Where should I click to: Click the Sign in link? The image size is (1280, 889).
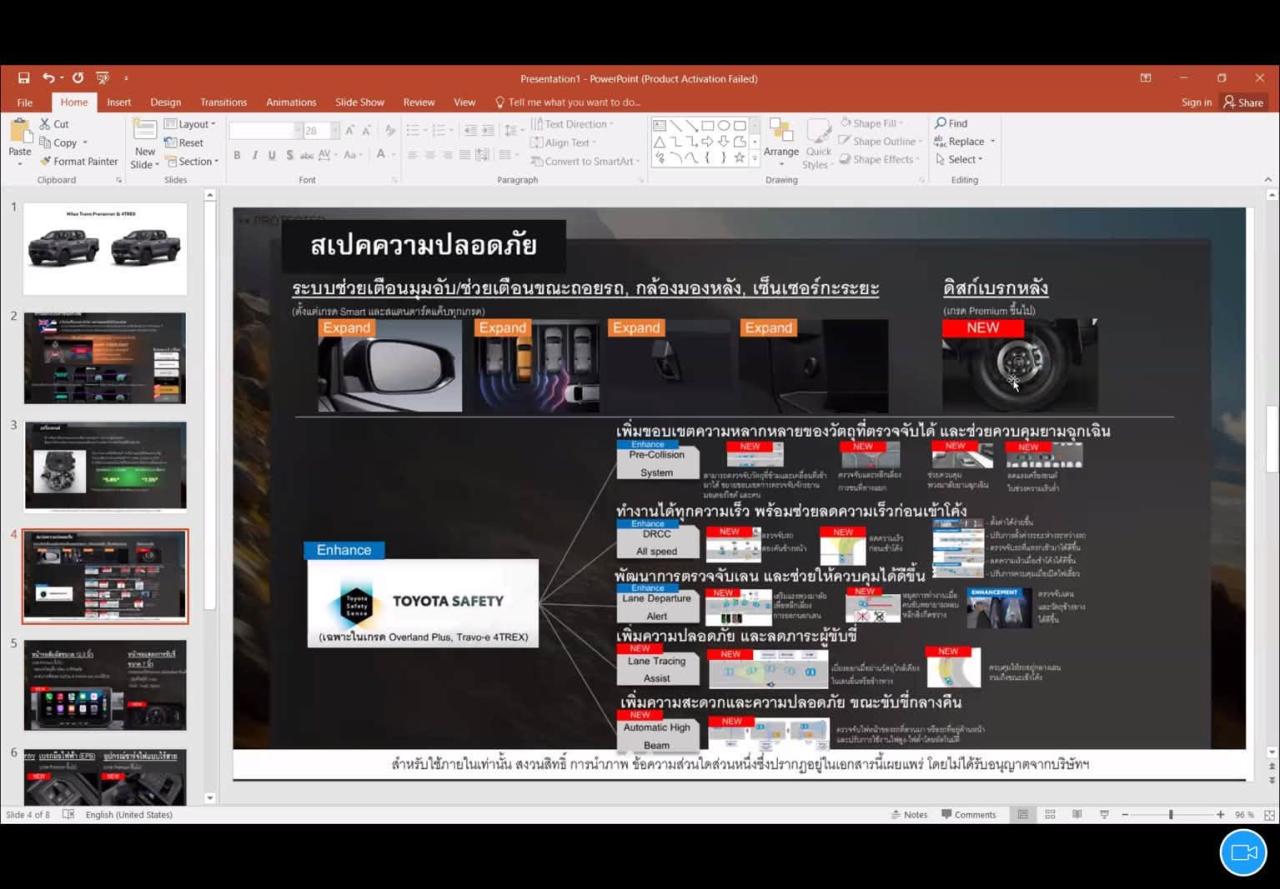1196,102
